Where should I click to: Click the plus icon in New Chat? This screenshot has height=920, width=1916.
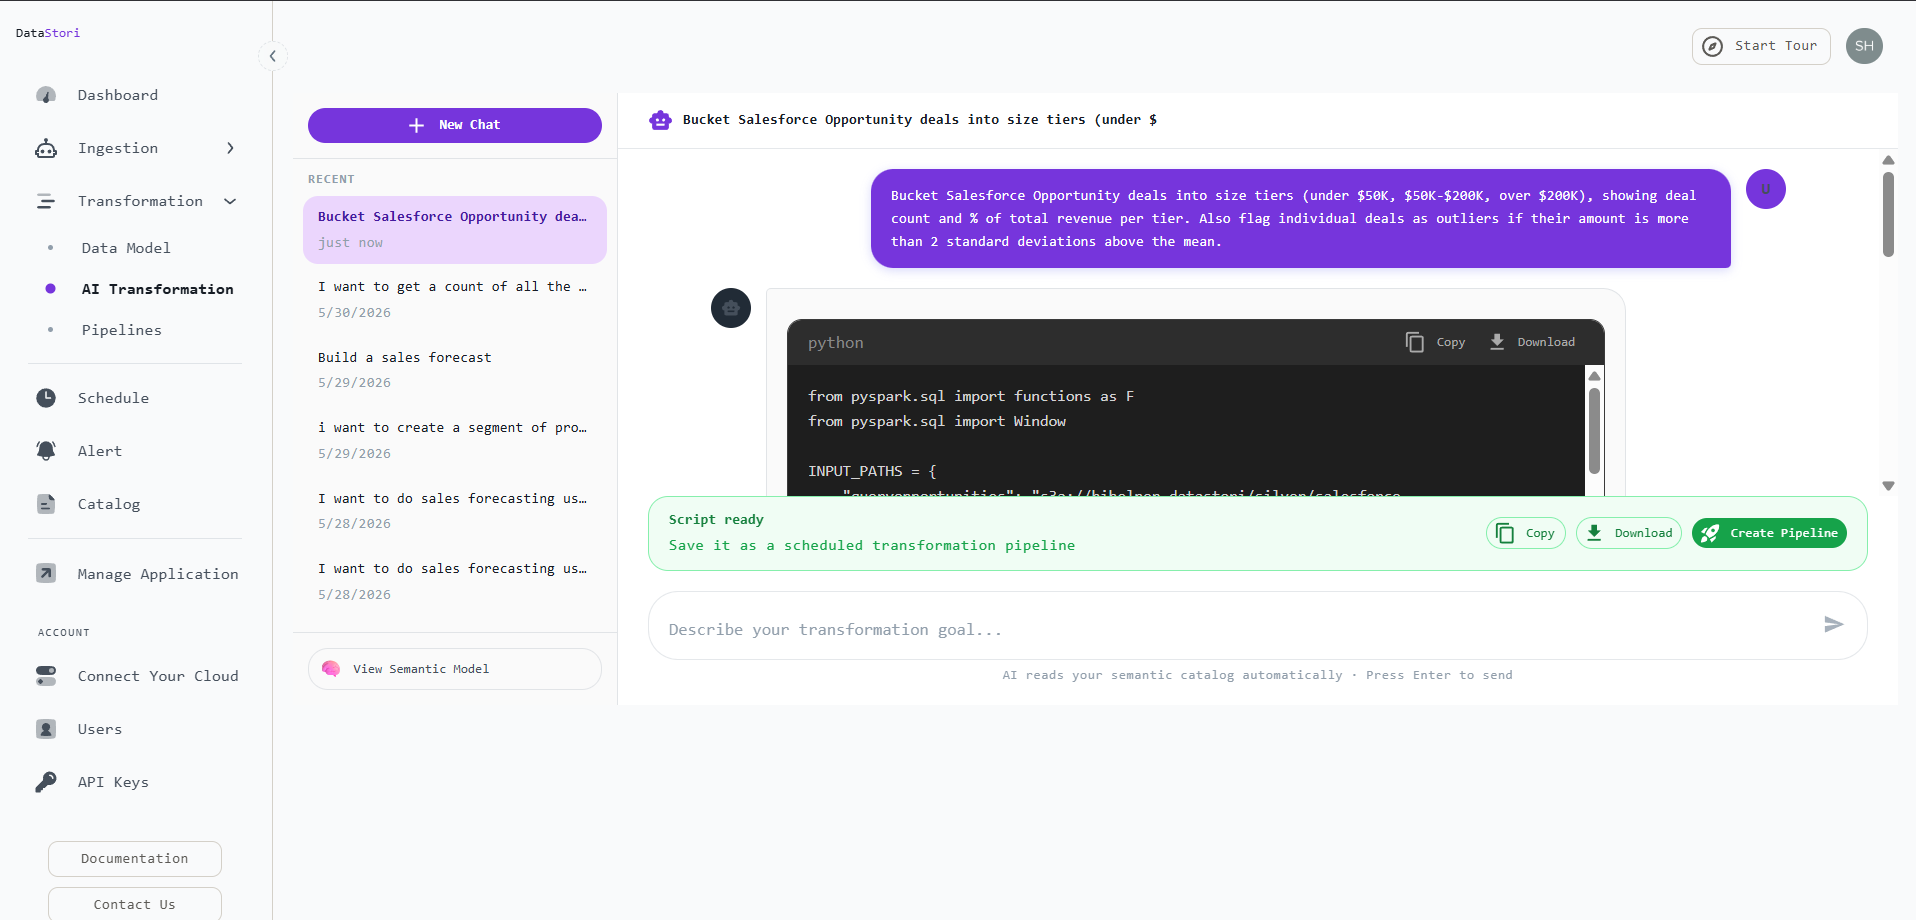click(417, 125)
